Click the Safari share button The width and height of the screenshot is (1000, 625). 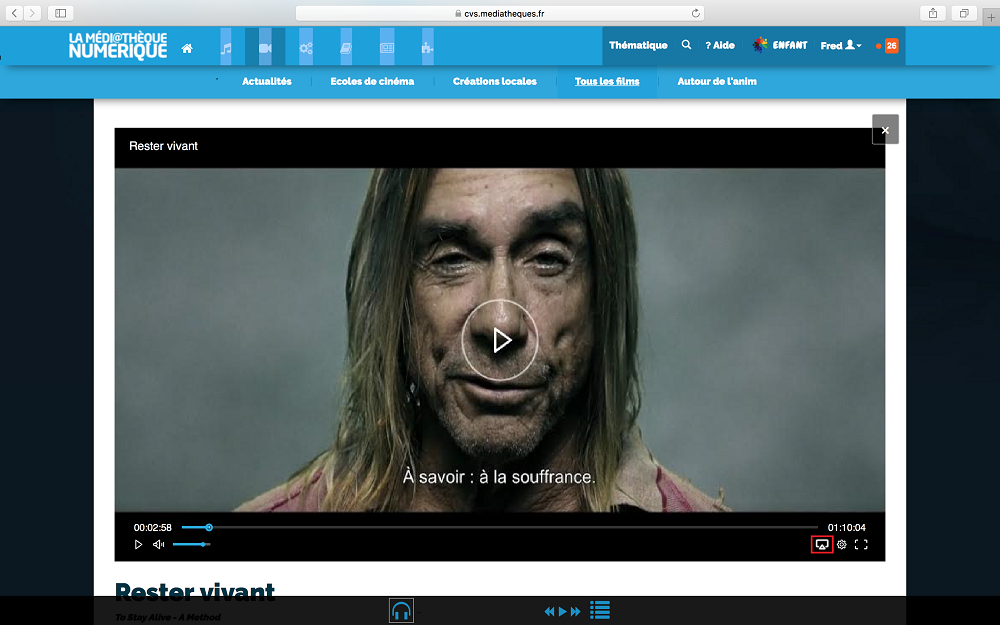pos(933,13)
